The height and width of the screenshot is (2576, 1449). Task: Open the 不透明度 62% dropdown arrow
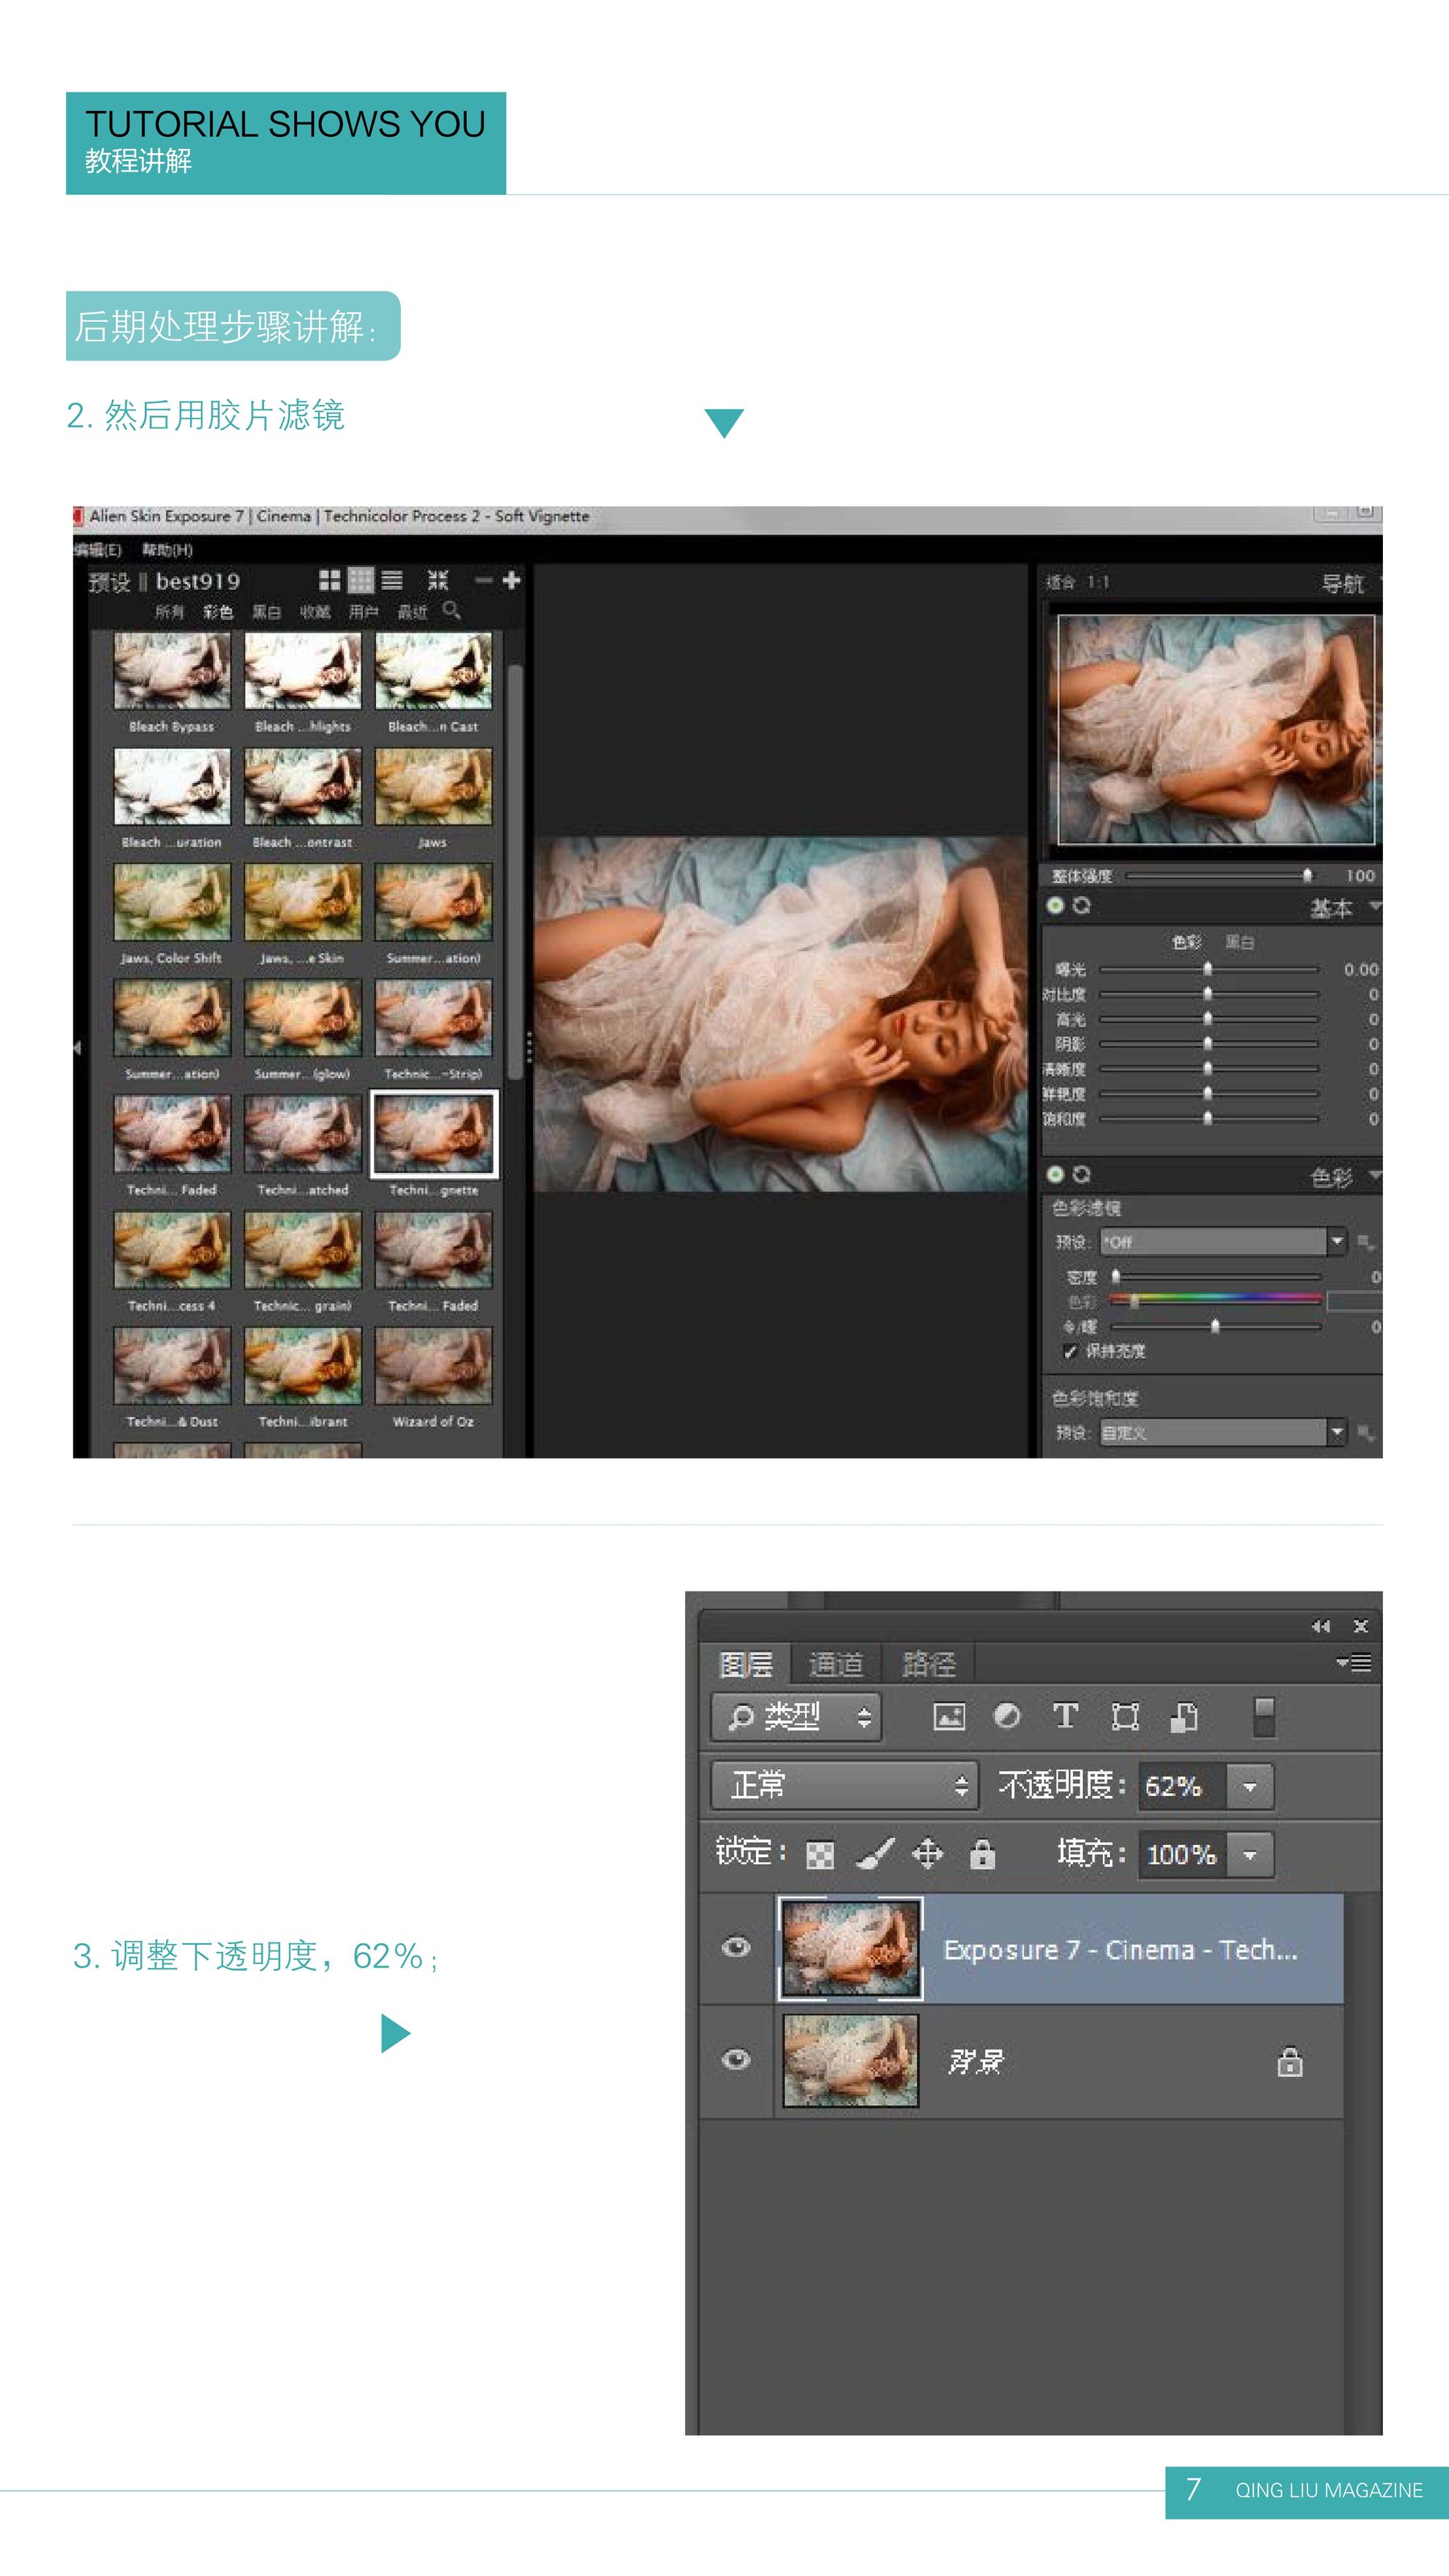(1249, 1787)
